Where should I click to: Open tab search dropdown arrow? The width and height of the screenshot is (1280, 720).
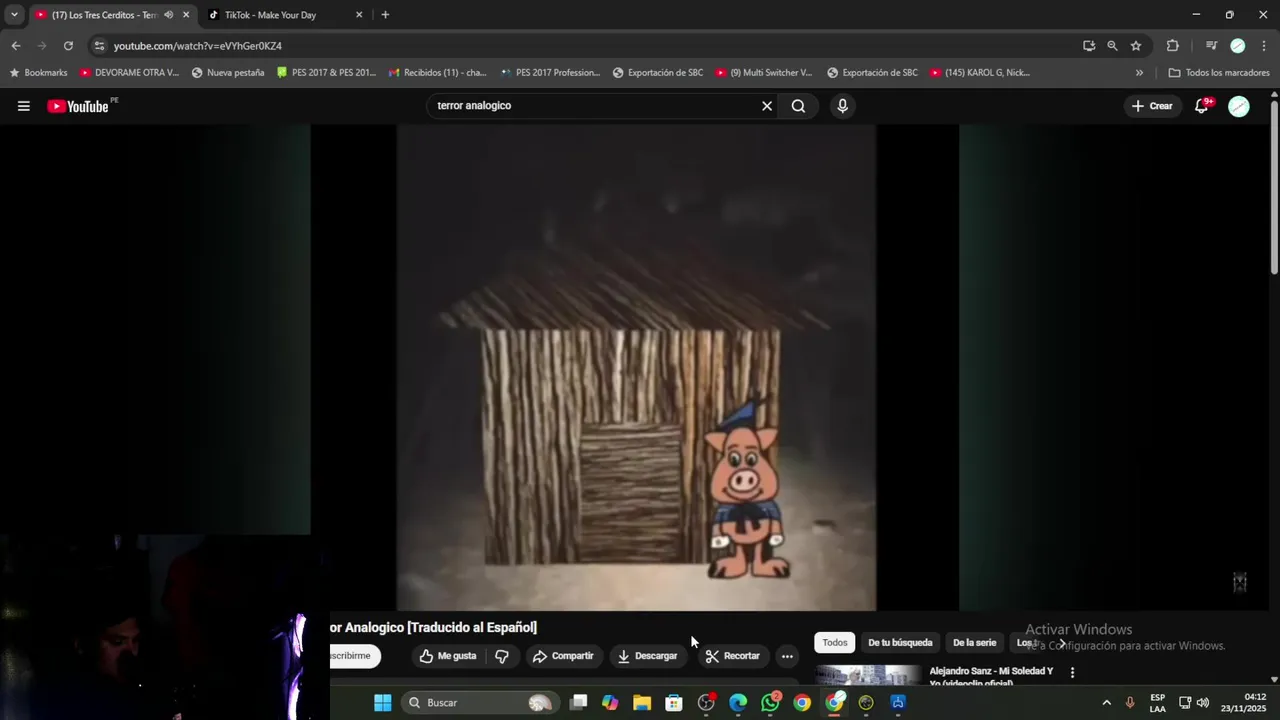tap(14, 15)
